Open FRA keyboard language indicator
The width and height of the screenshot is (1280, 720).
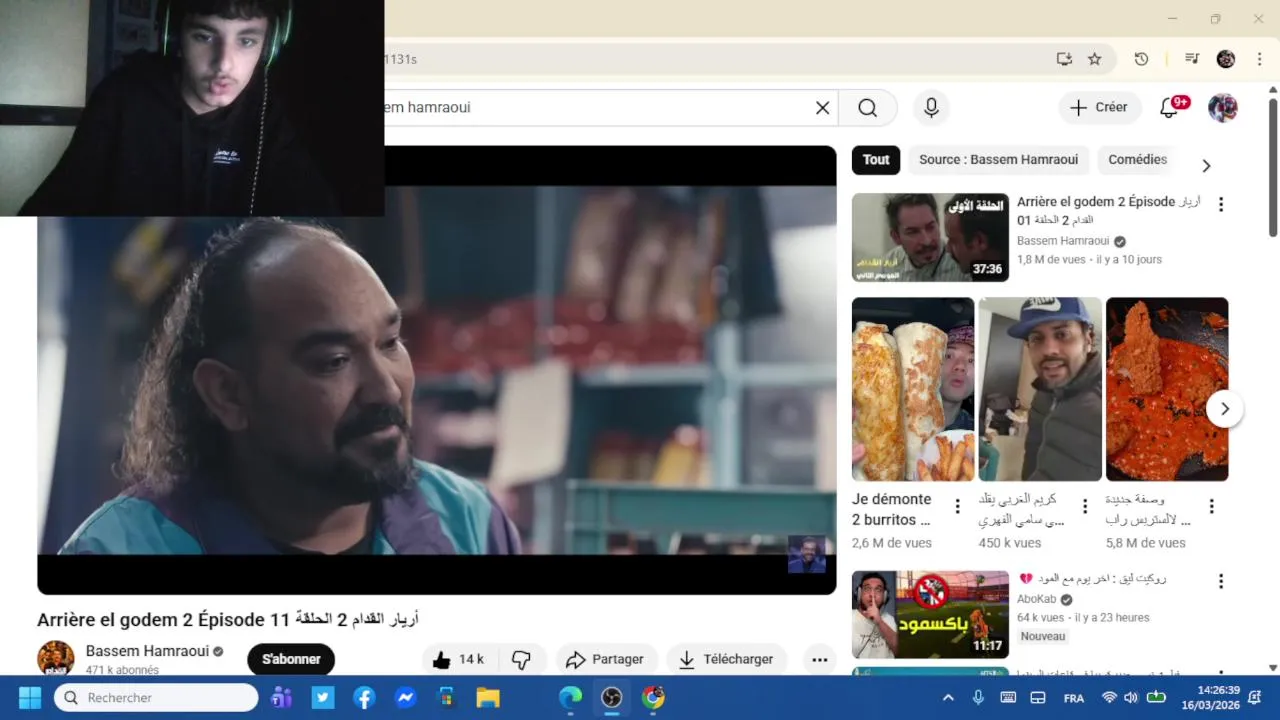point(1074,698)
